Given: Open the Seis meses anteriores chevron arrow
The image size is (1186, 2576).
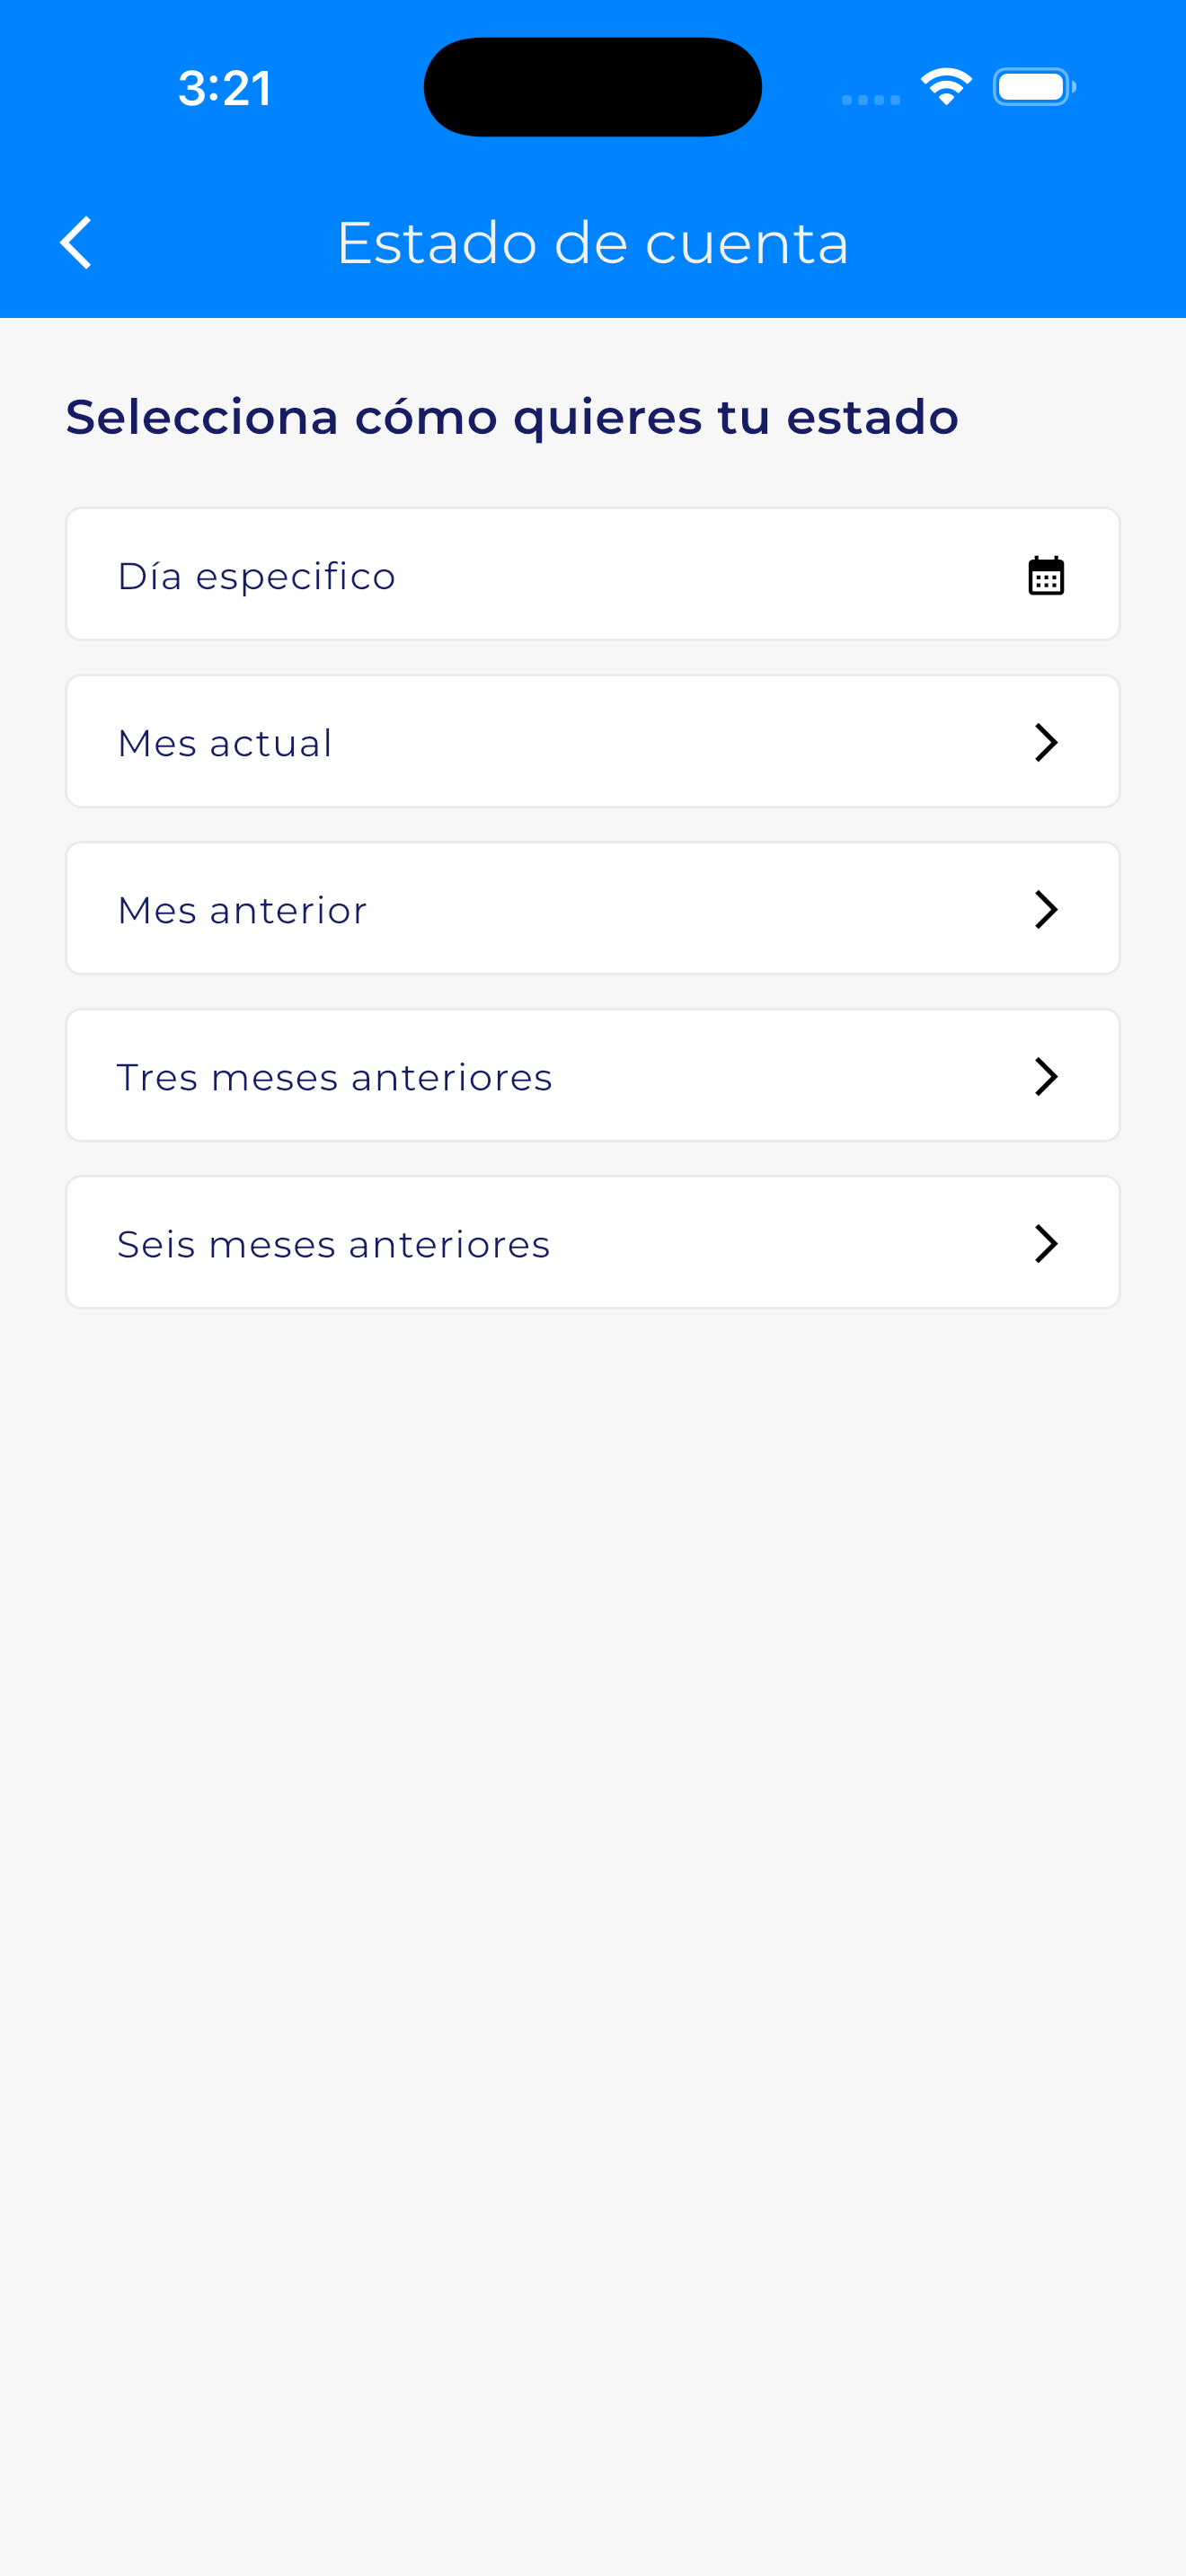Looking at the screenshot, I should click(x=1046, y=1244).
